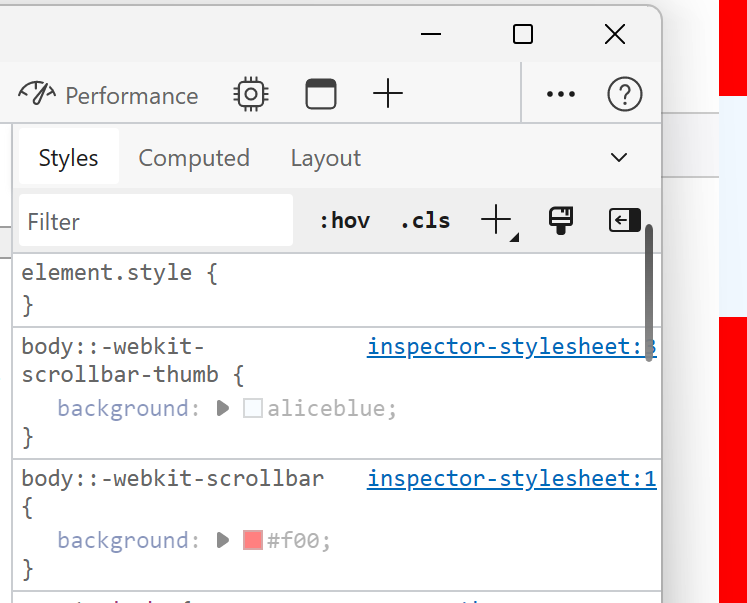Click background property name in scrollbar-thumb rule

coord(123,409)
